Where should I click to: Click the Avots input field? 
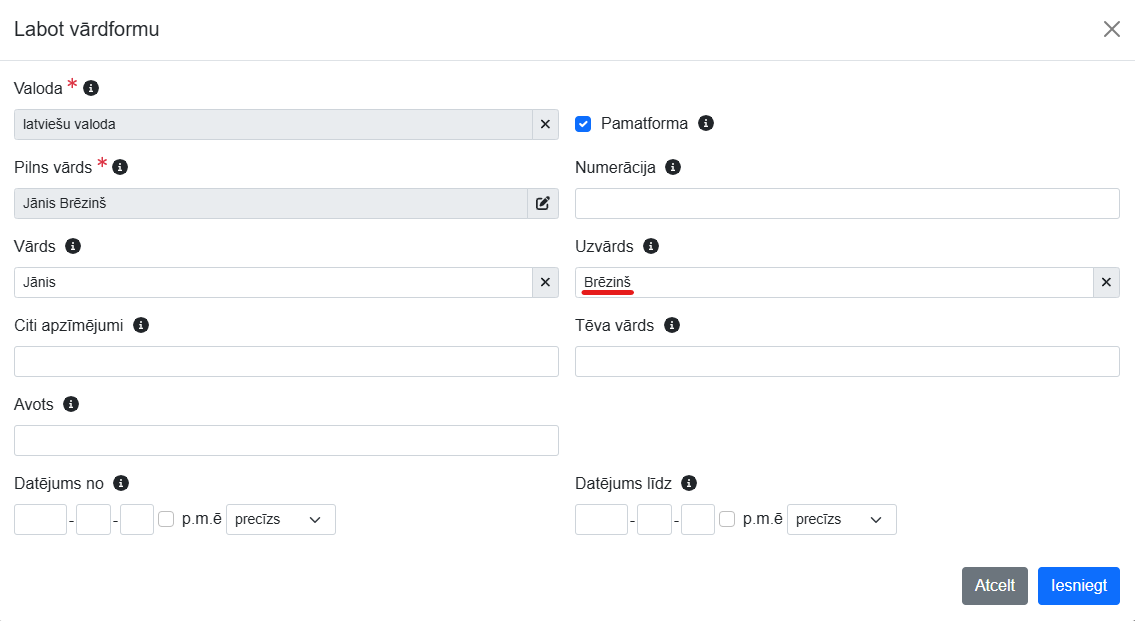pos(286,440)
